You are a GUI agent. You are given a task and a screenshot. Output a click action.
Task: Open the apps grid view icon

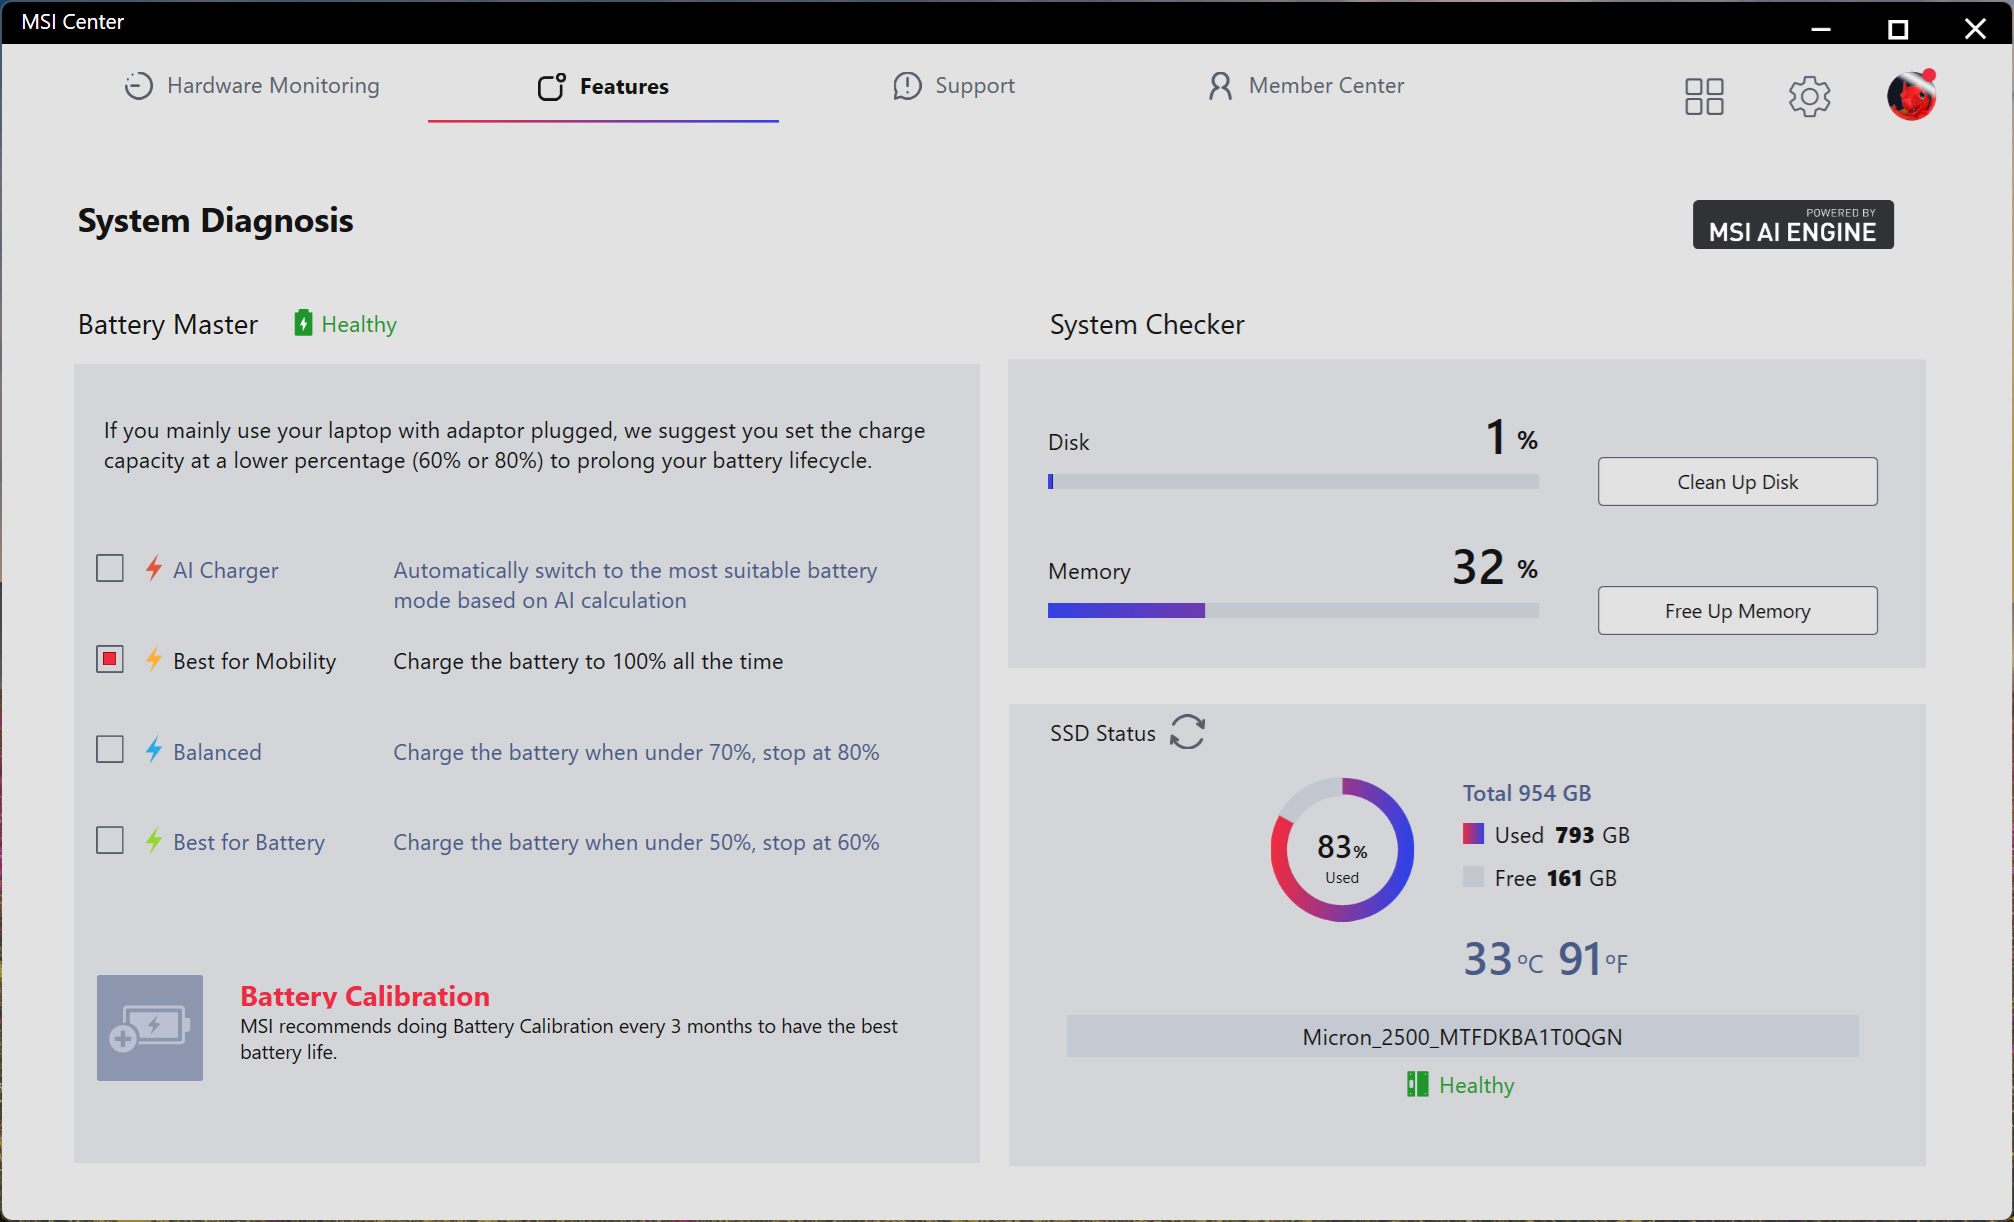1704,96
